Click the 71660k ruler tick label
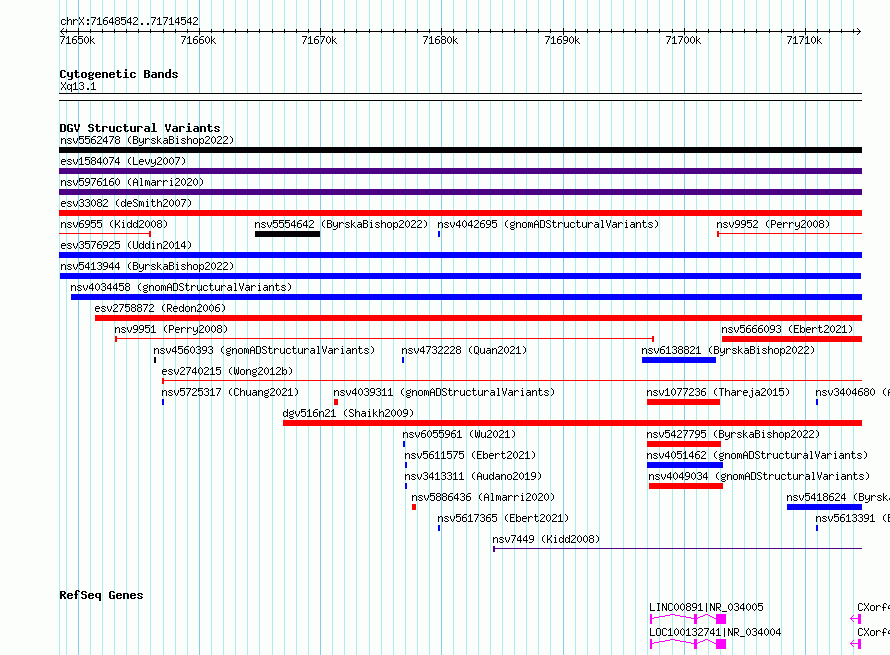 click(x=198, y=40)
